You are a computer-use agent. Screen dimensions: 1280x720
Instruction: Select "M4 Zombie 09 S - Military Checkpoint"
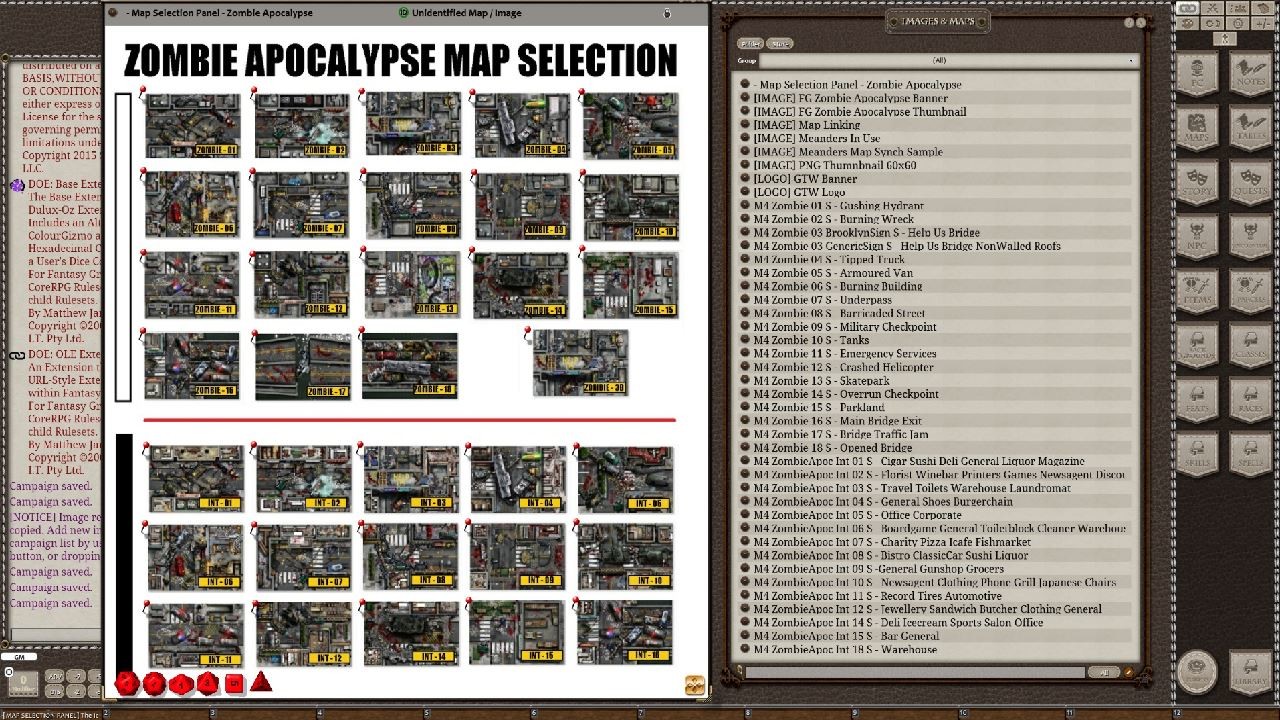point(845,327)
